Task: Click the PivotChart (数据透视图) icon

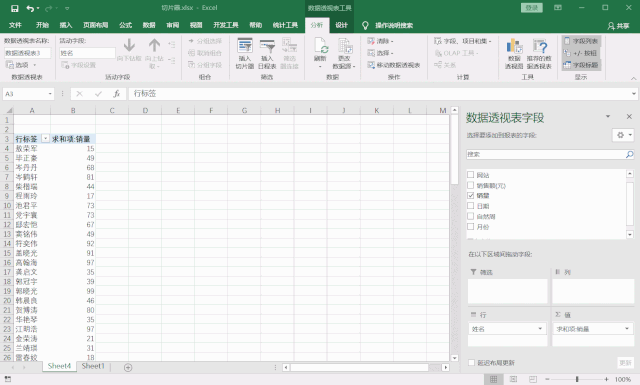Action: coord(514,53)
